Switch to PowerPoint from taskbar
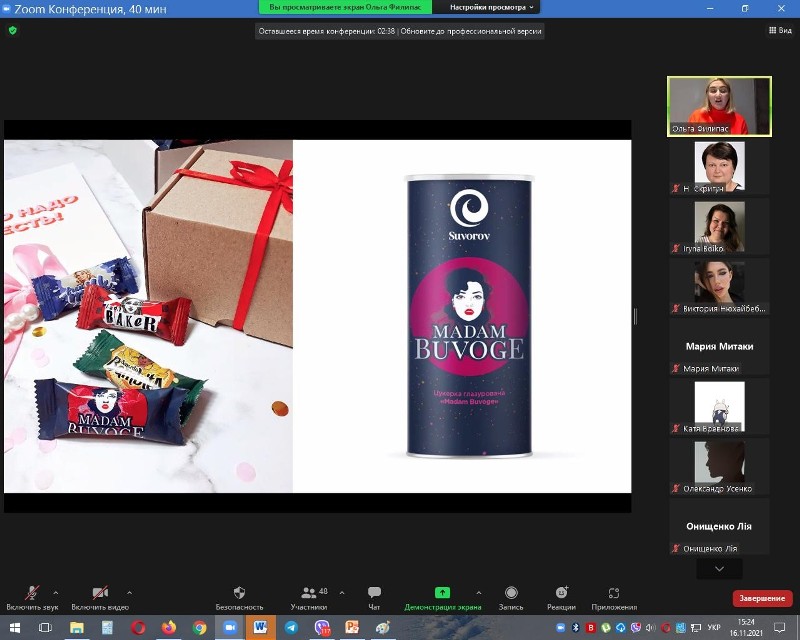800x640 pixels. (x=352, y=628)
